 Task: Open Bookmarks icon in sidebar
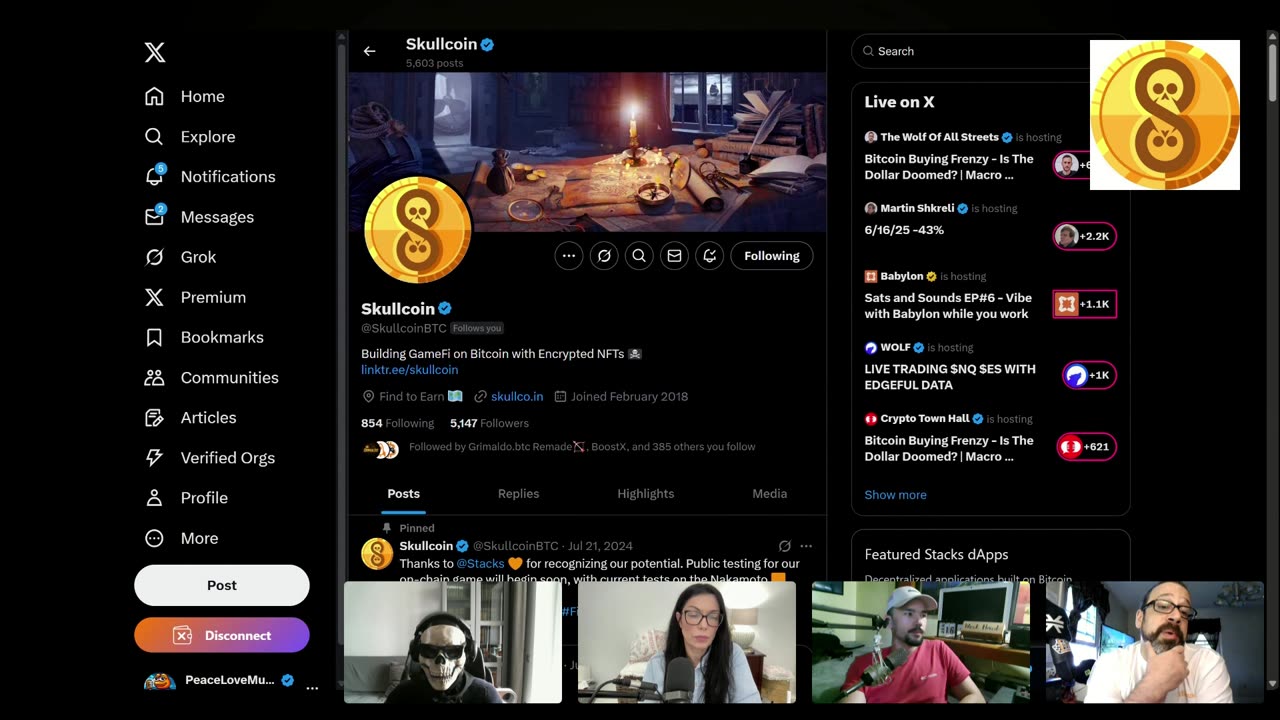coord(154,337)
